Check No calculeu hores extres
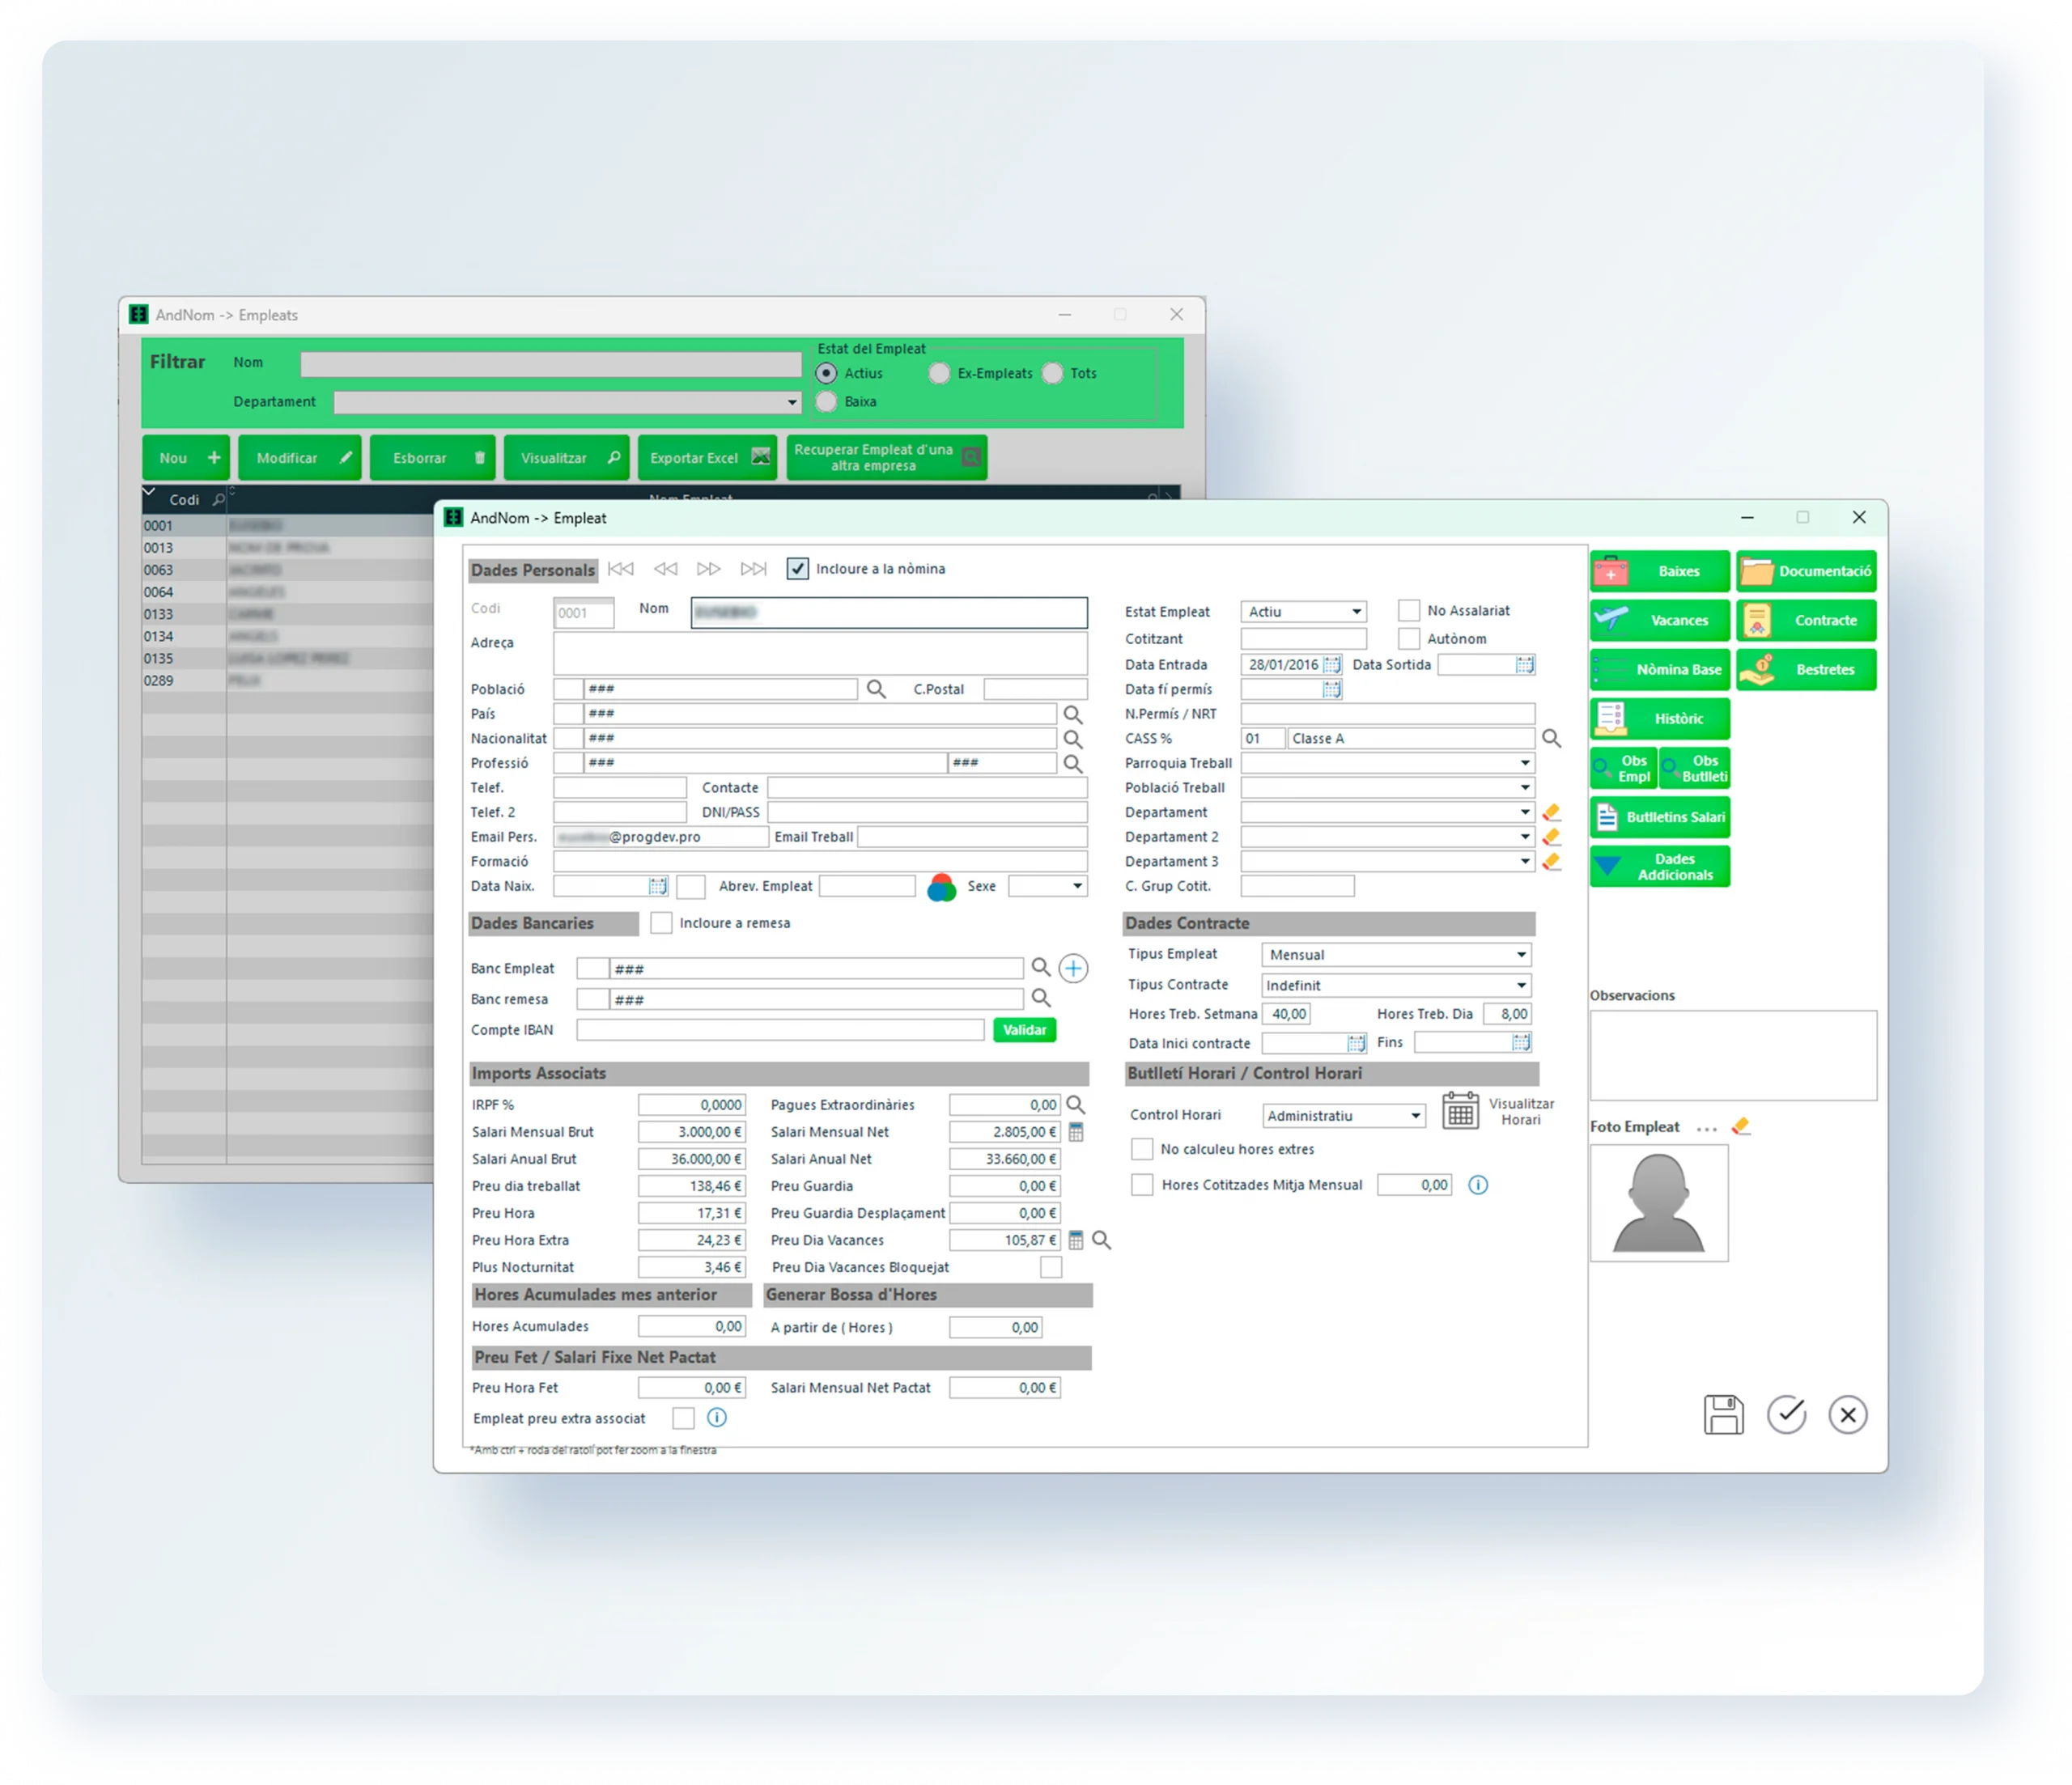 [x=1142, y=1149]
